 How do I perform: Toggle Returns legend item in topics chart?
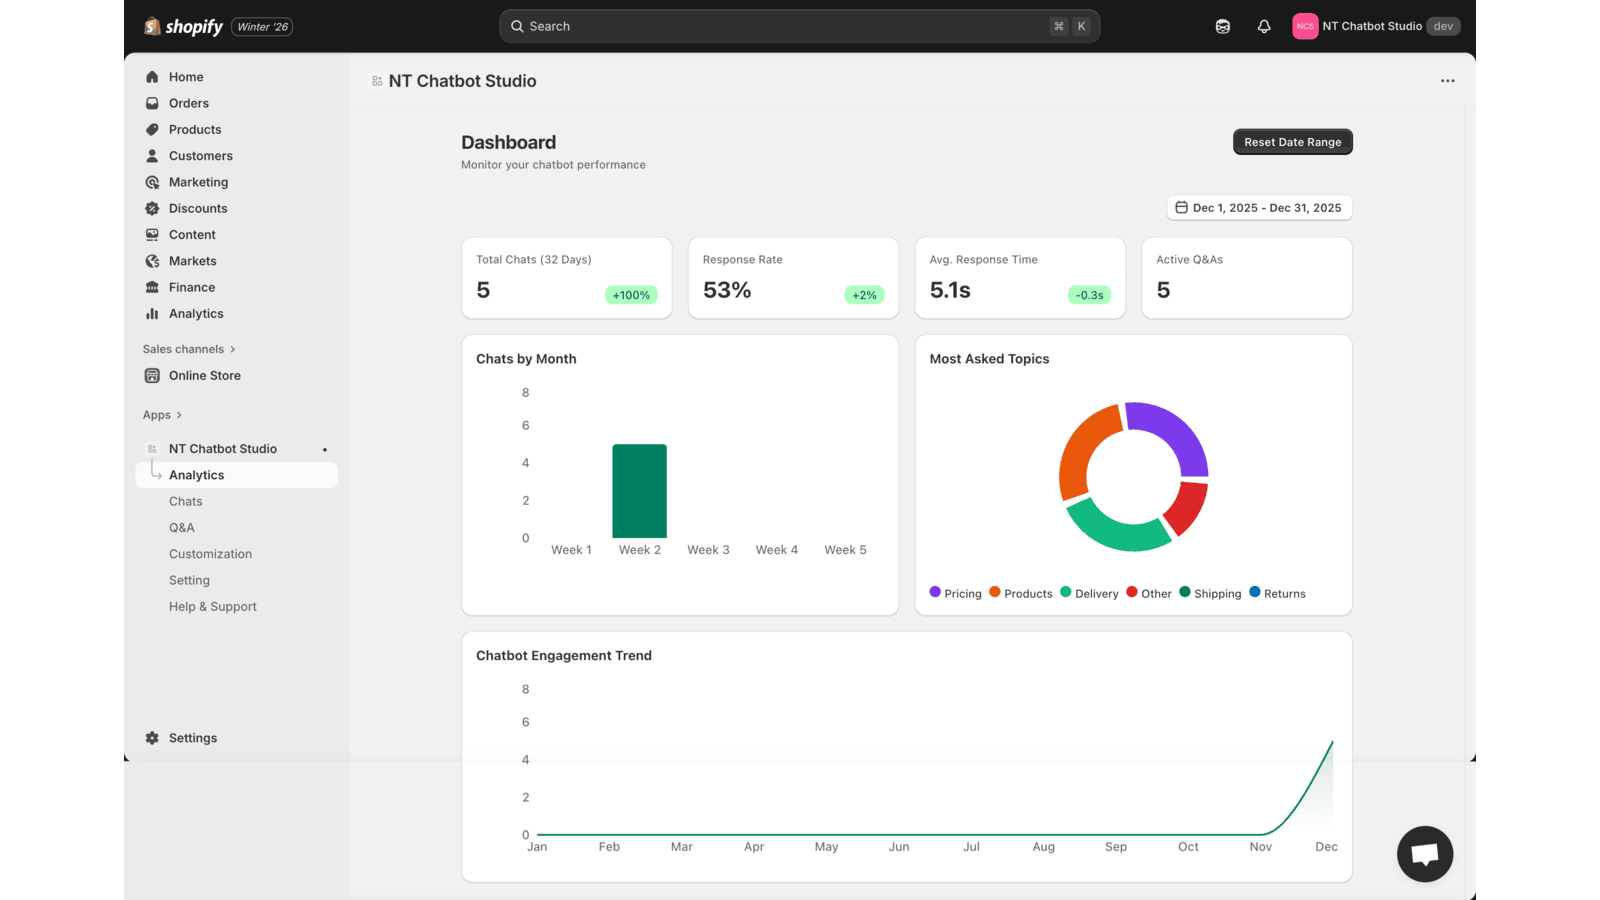(1277, 593)
